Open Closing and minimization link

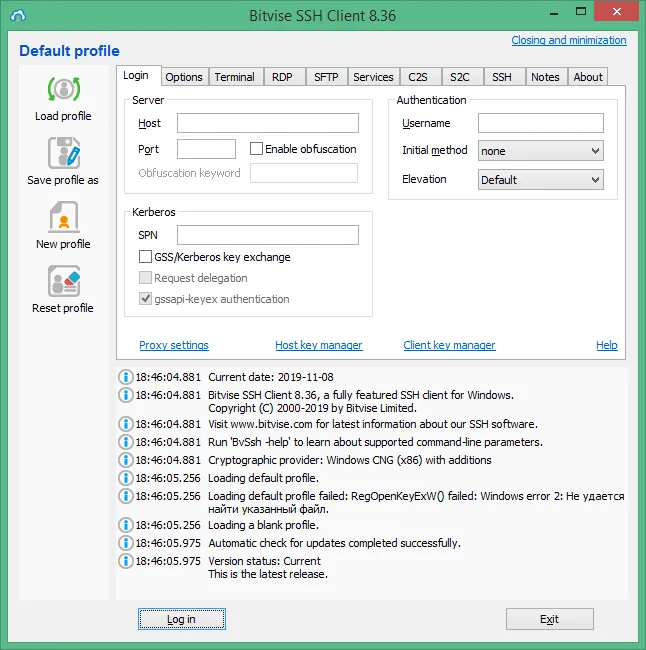tap(569, 40)
